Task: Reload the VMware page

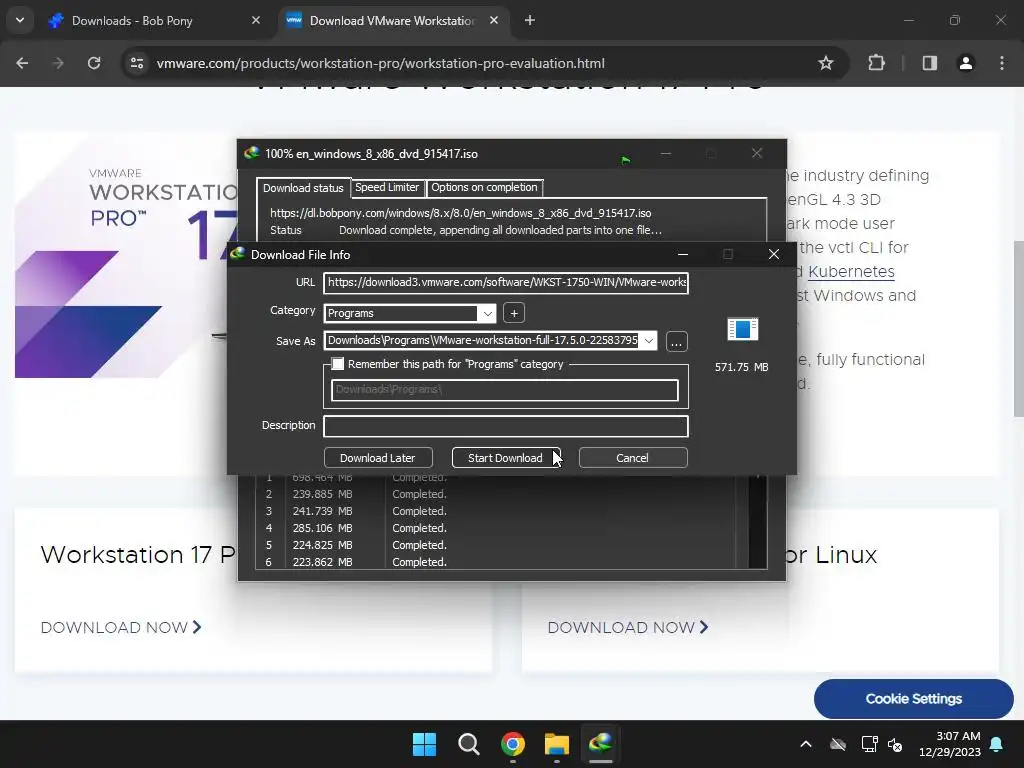Action: 94,63
